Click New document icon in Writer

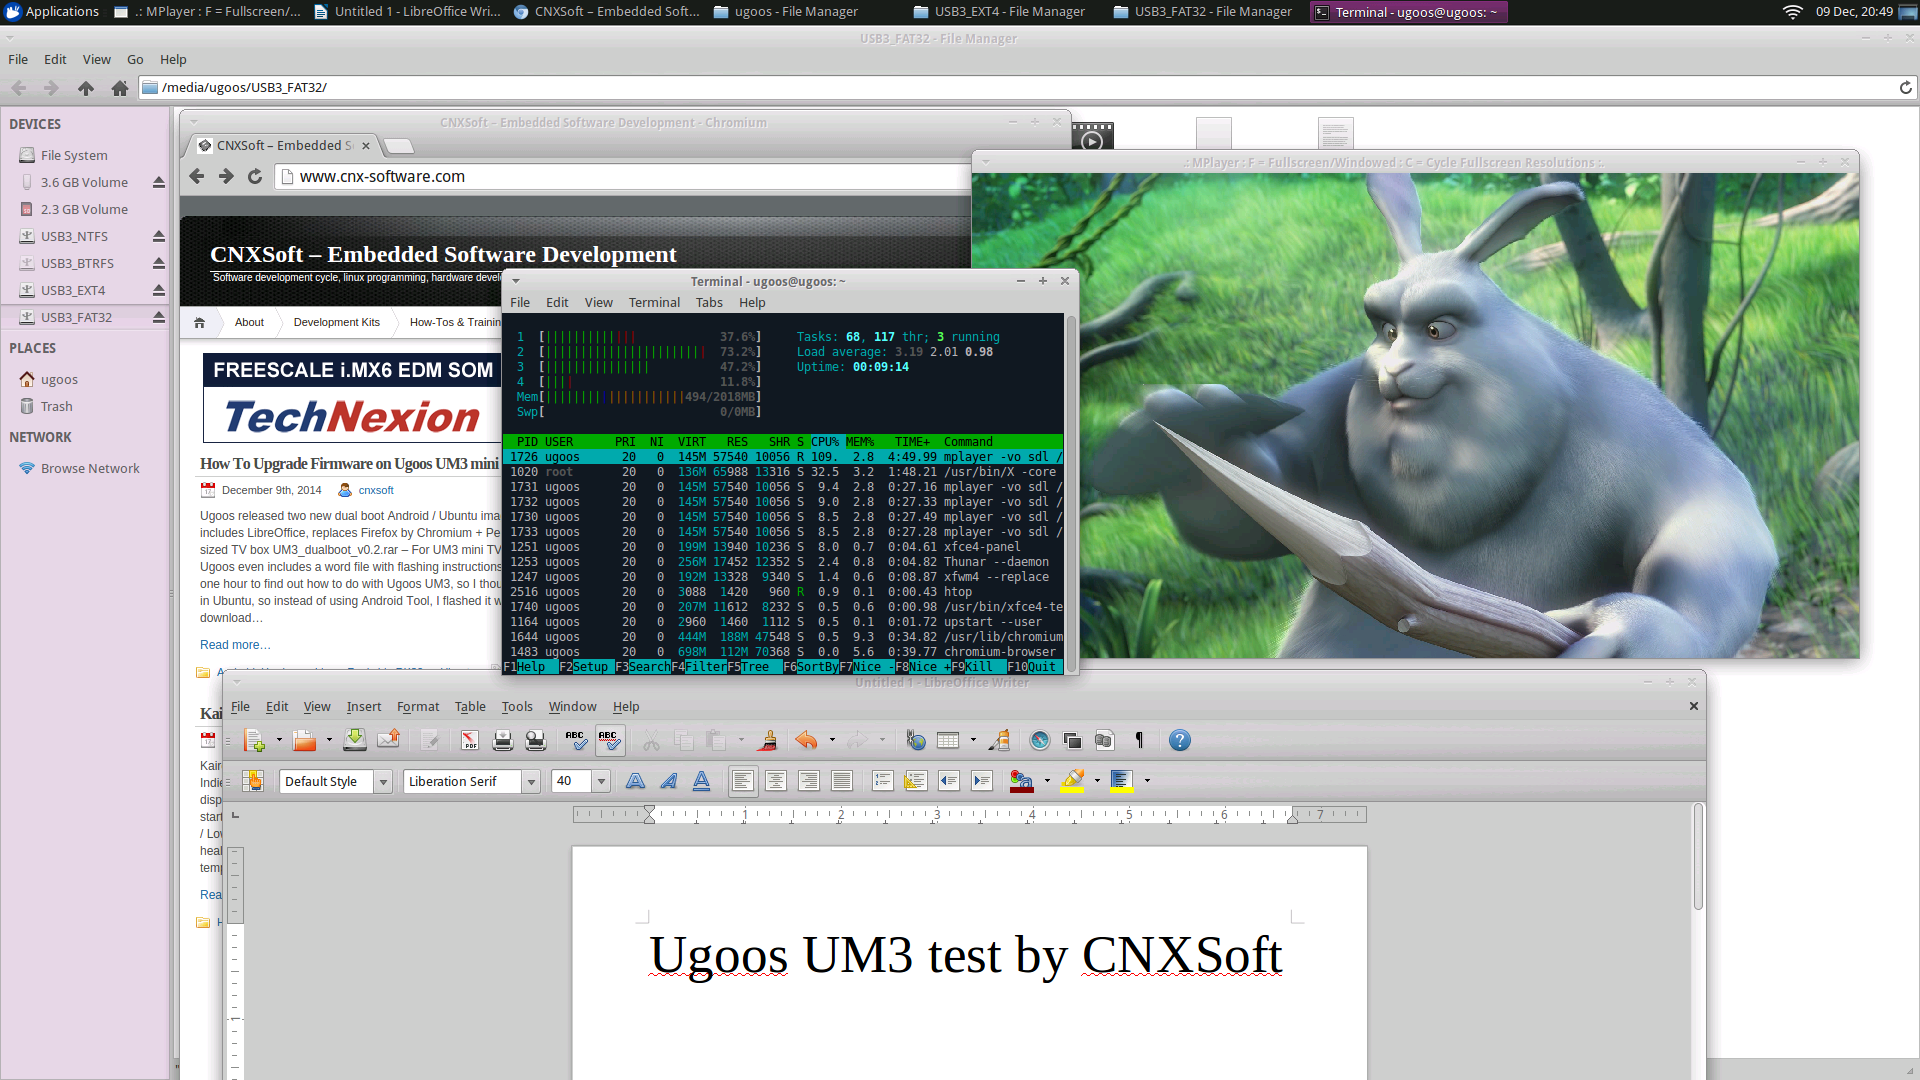tap(254, 741)
